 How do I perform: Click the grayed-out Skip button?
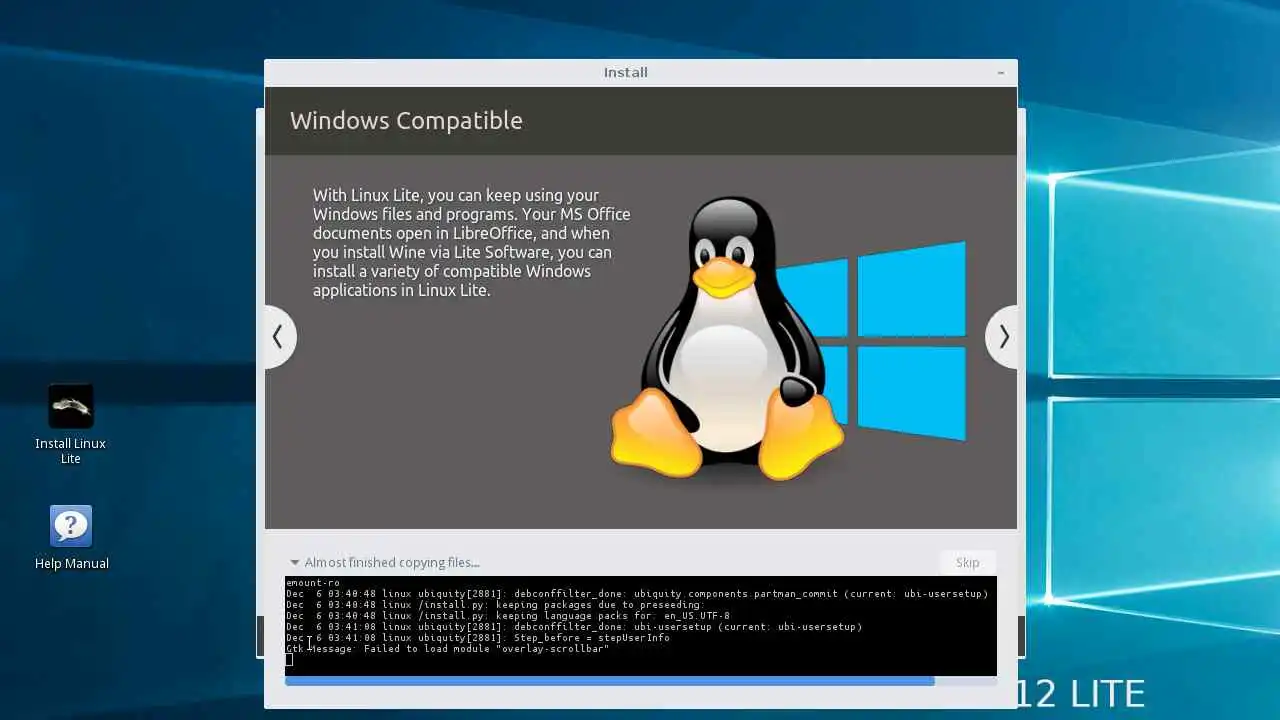[967, 562]
